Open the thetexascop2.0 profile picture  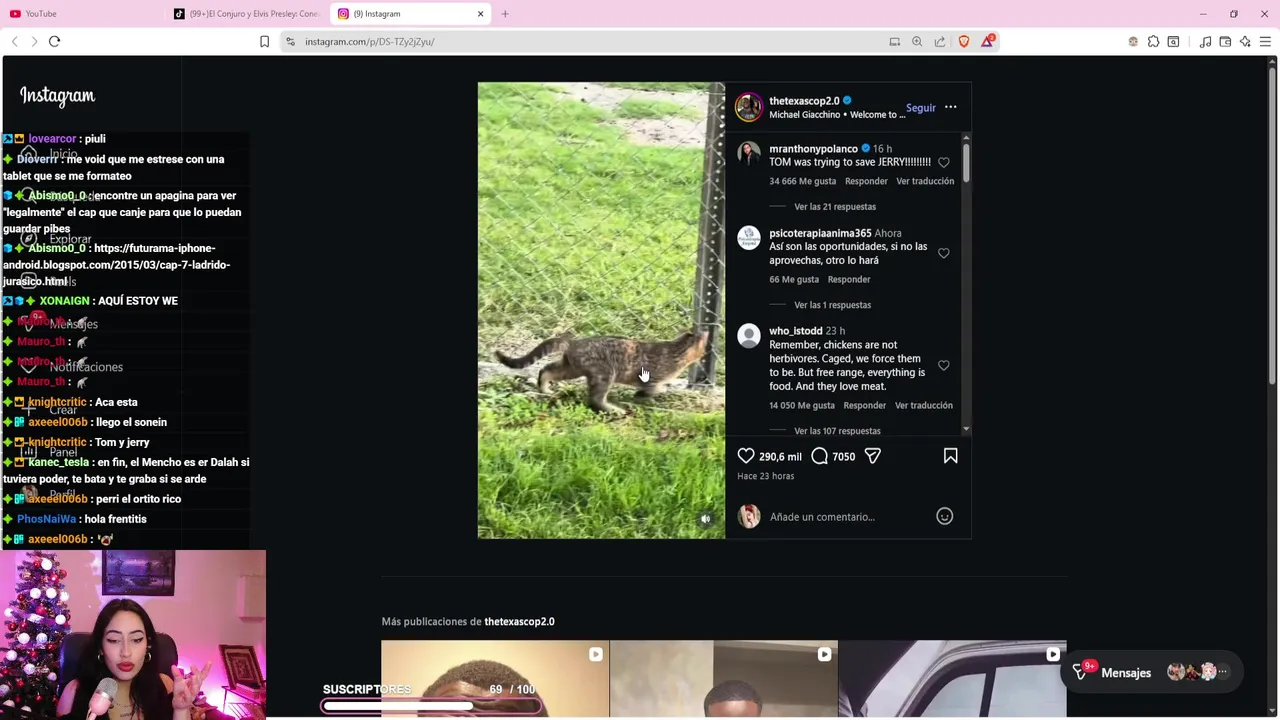click(749, 107)
